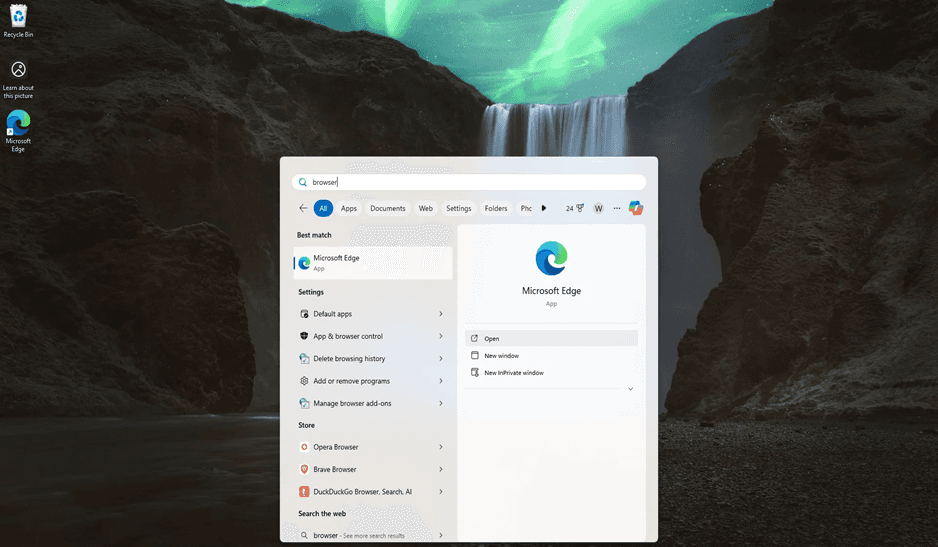Image resolution: width=938 pixels, height=547 pixels.
Task: Click the 'Opera Browser' result text
Action: [x=336, y=447]
